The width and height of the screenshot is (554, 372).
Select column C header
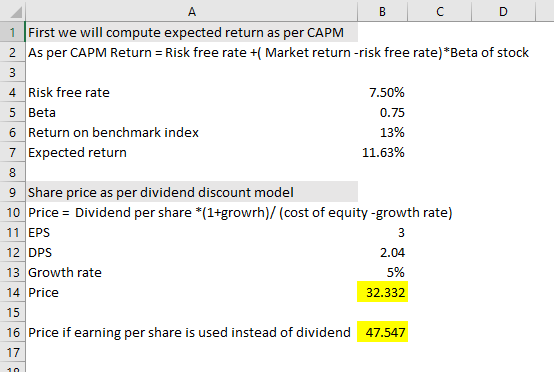point(440,12)
